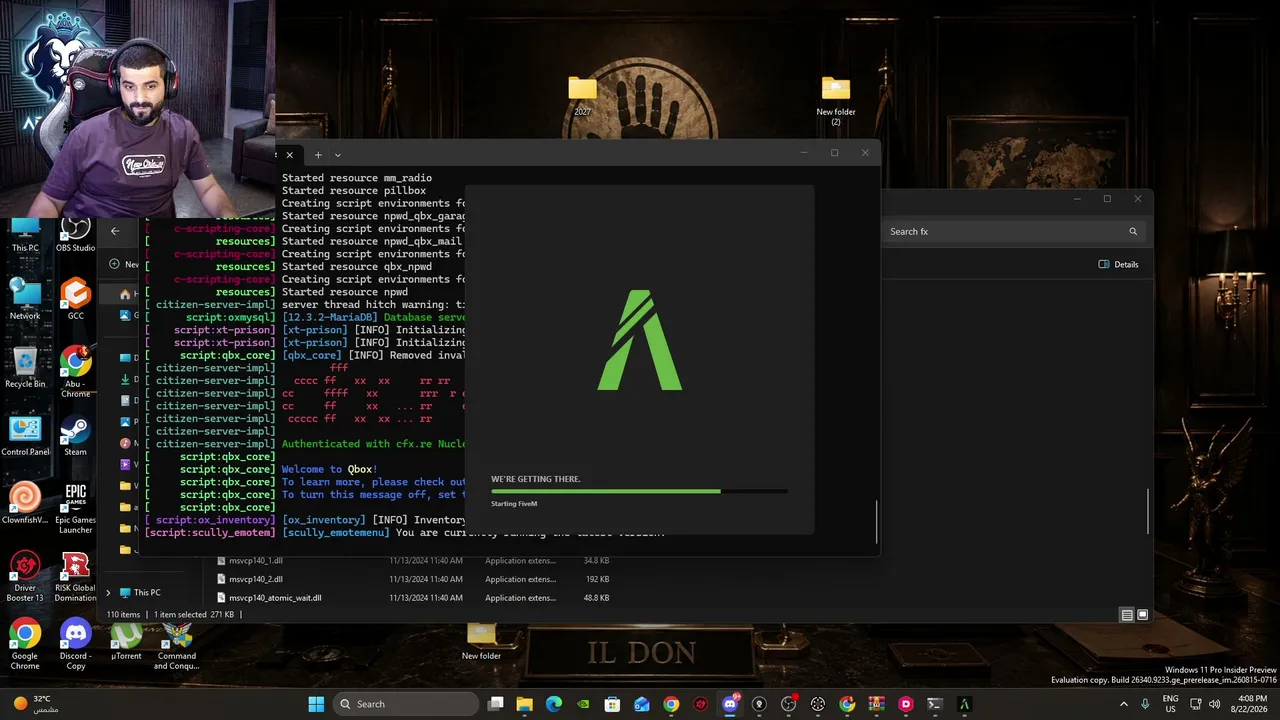
Task: Open the 2027 folder on the desktop
Action: (x=582, y=95)
